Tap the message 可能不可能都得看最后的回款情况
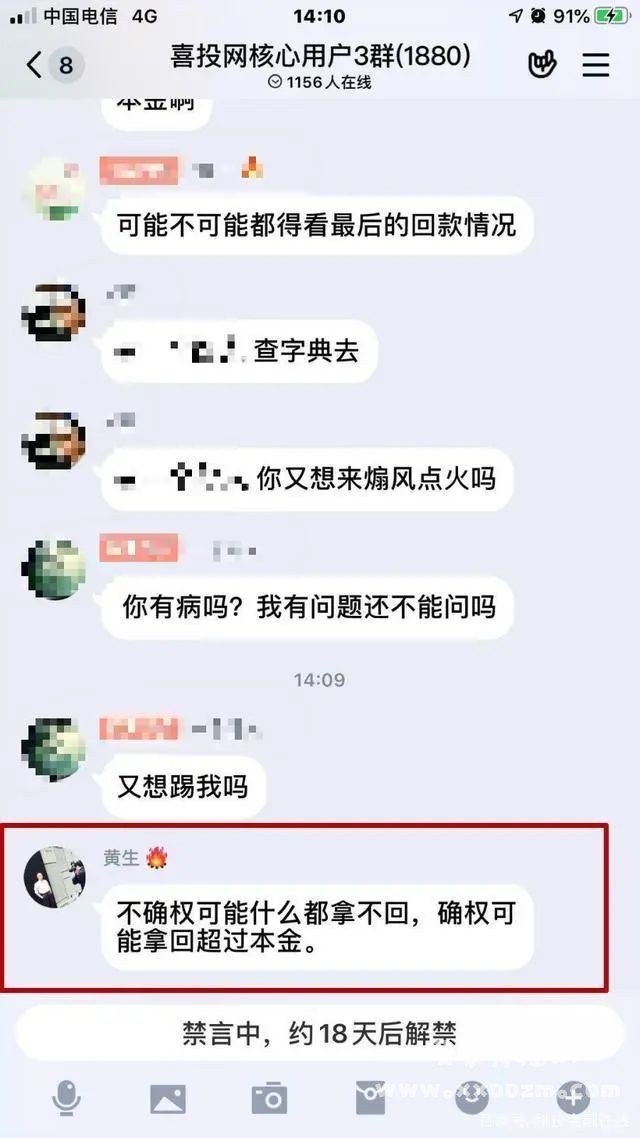 317,225
